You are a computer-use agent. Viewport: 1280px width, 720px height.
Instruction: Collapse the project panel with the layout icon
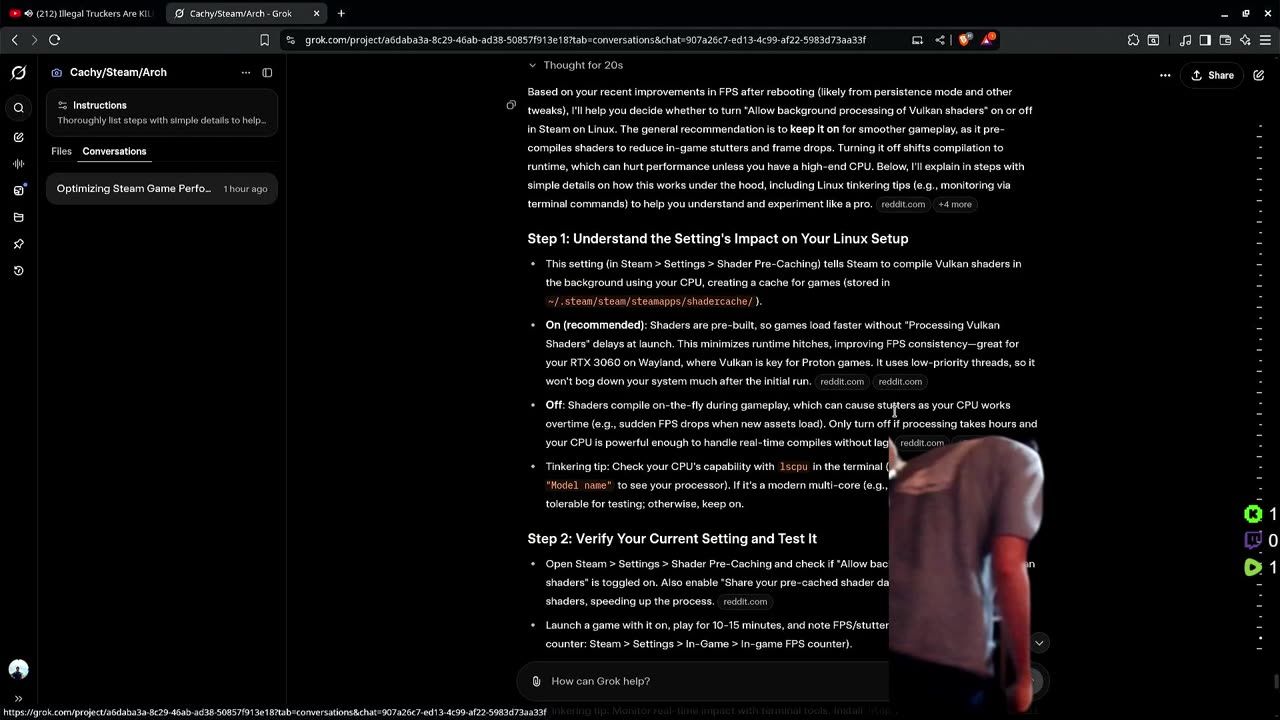click(x=267, y=72)
